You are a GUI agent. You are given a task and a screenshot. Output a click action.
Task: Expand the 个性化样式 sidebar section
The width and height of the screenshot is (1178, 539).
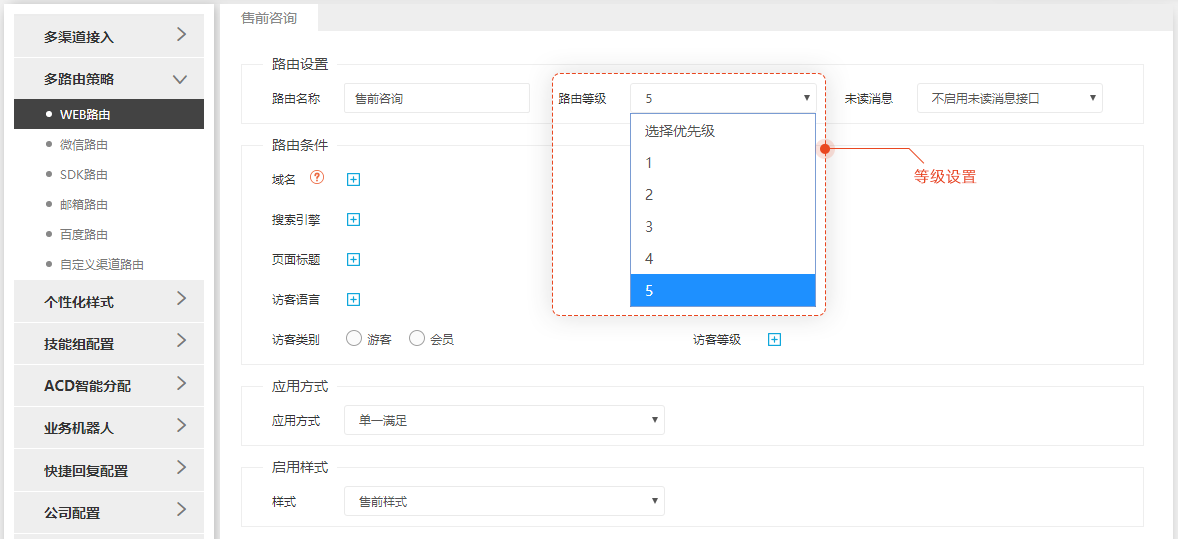109,301
